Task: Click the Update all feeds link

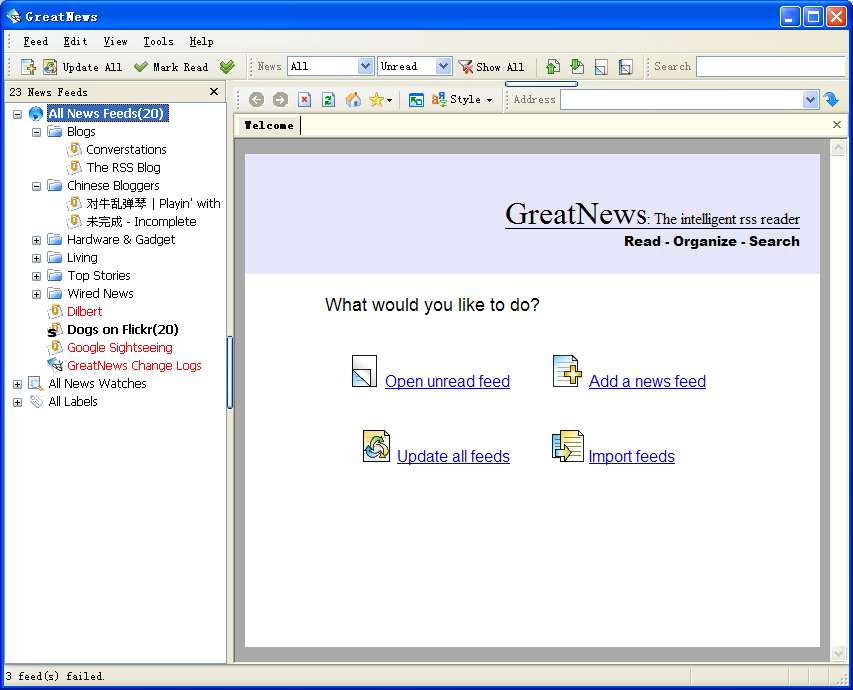Action: (x=453, y=456)
